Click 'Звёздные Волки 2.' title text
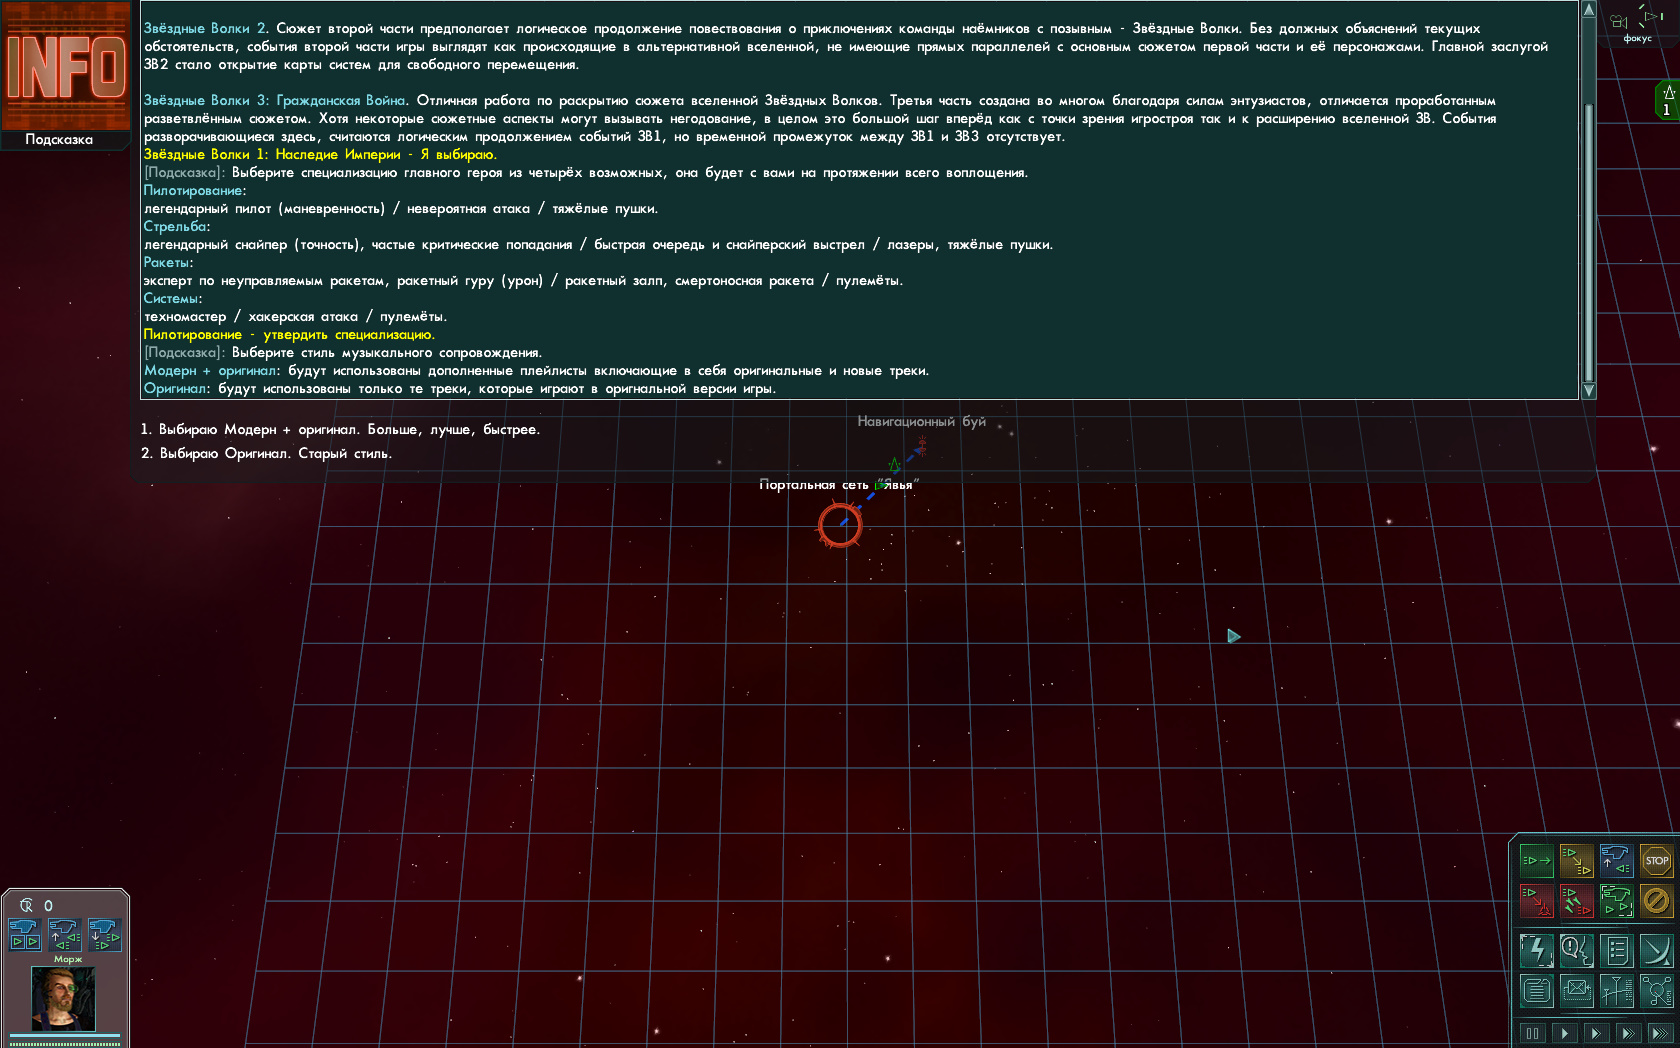 coord(206,29)
